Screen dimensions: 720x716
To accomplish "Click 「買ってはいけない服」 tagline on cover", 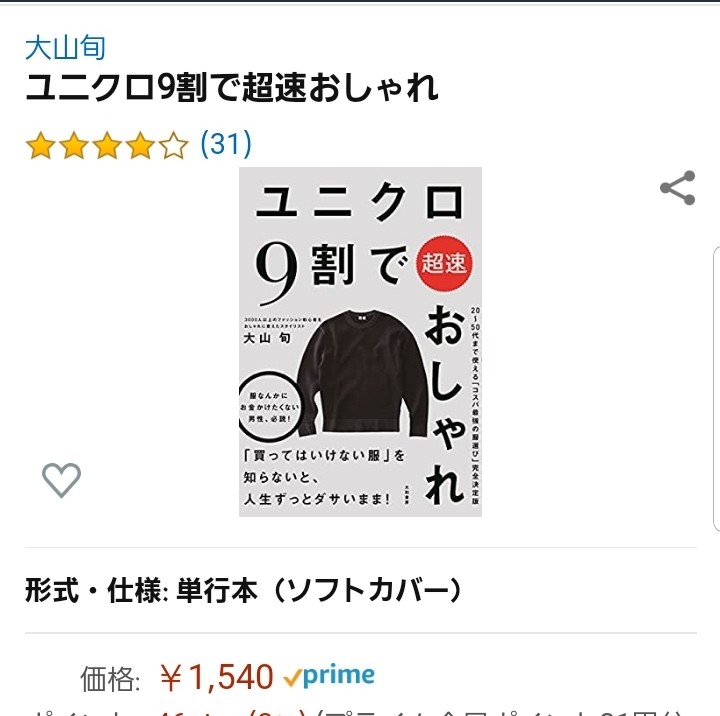I will [x=324, y=455].
